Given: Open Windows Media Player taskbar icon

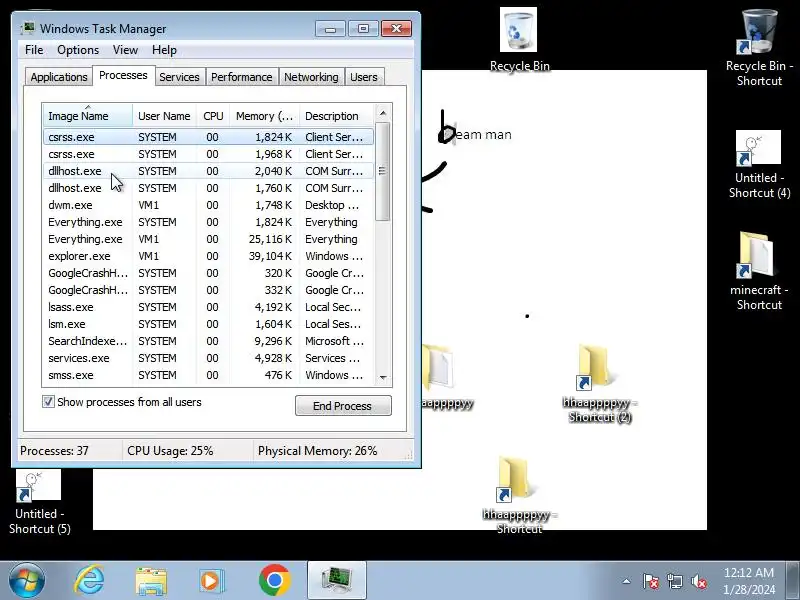Looking at the screenshot, I should pyautogui.click(x=211, y=581).
